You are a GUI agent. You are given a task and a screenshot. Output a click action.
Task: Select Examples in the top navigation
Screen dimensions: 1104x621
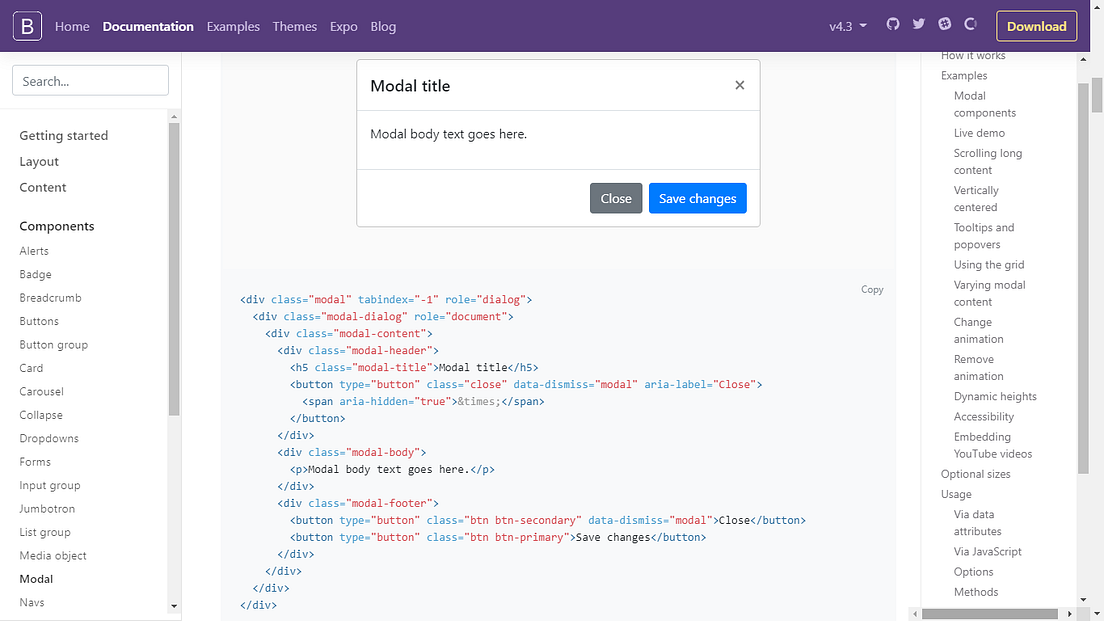[x=233, y=26]
